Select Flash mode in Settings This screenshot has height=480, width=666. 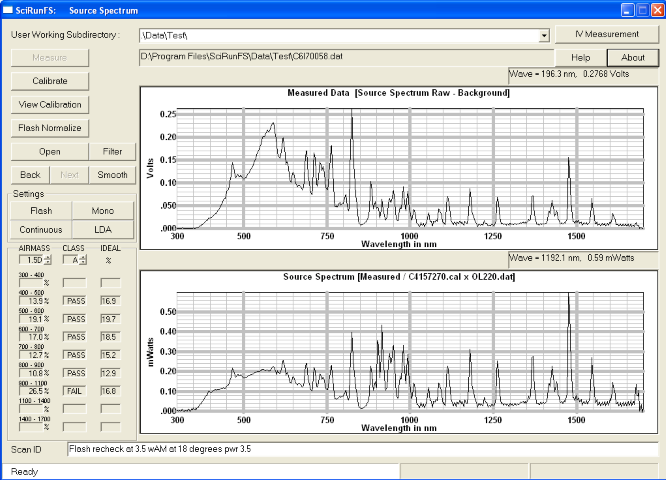coord(41,211)
